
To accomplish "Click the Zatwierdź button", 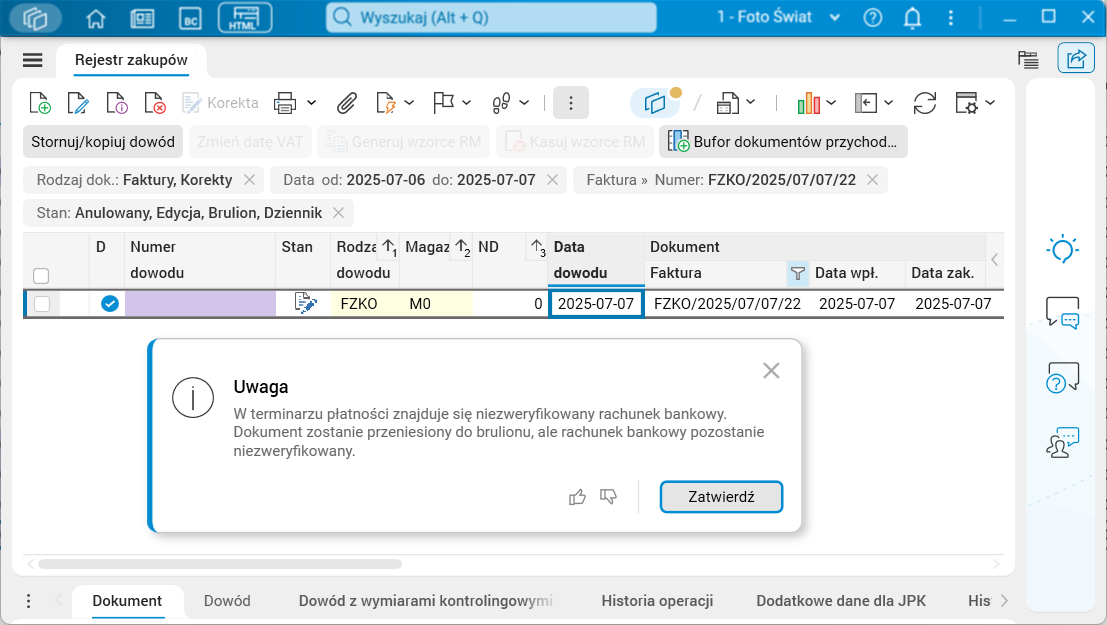I will 721,497.
